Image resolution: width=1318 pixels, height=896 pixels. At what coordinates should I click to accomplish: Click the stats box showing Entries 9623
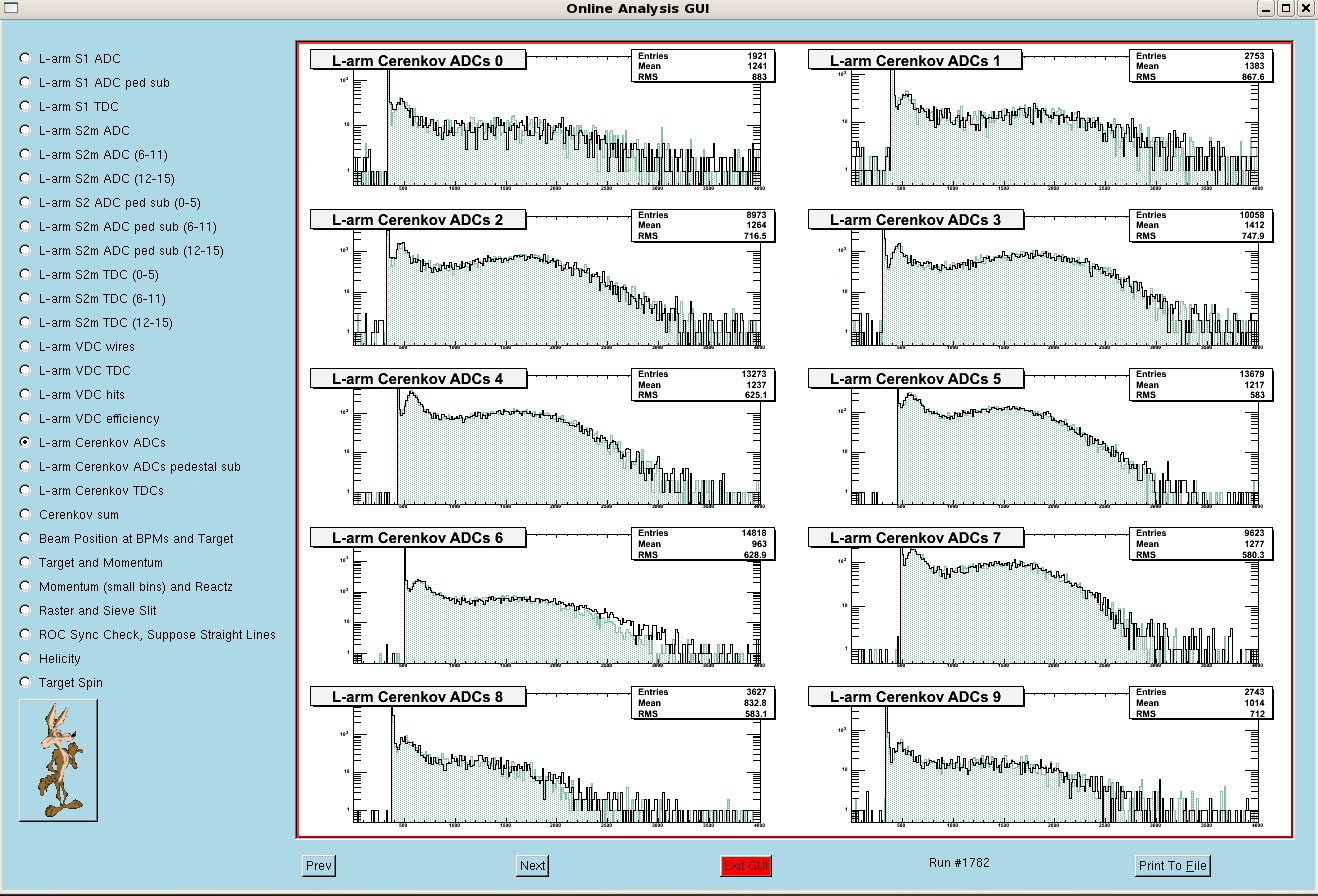pos(1200,543)
